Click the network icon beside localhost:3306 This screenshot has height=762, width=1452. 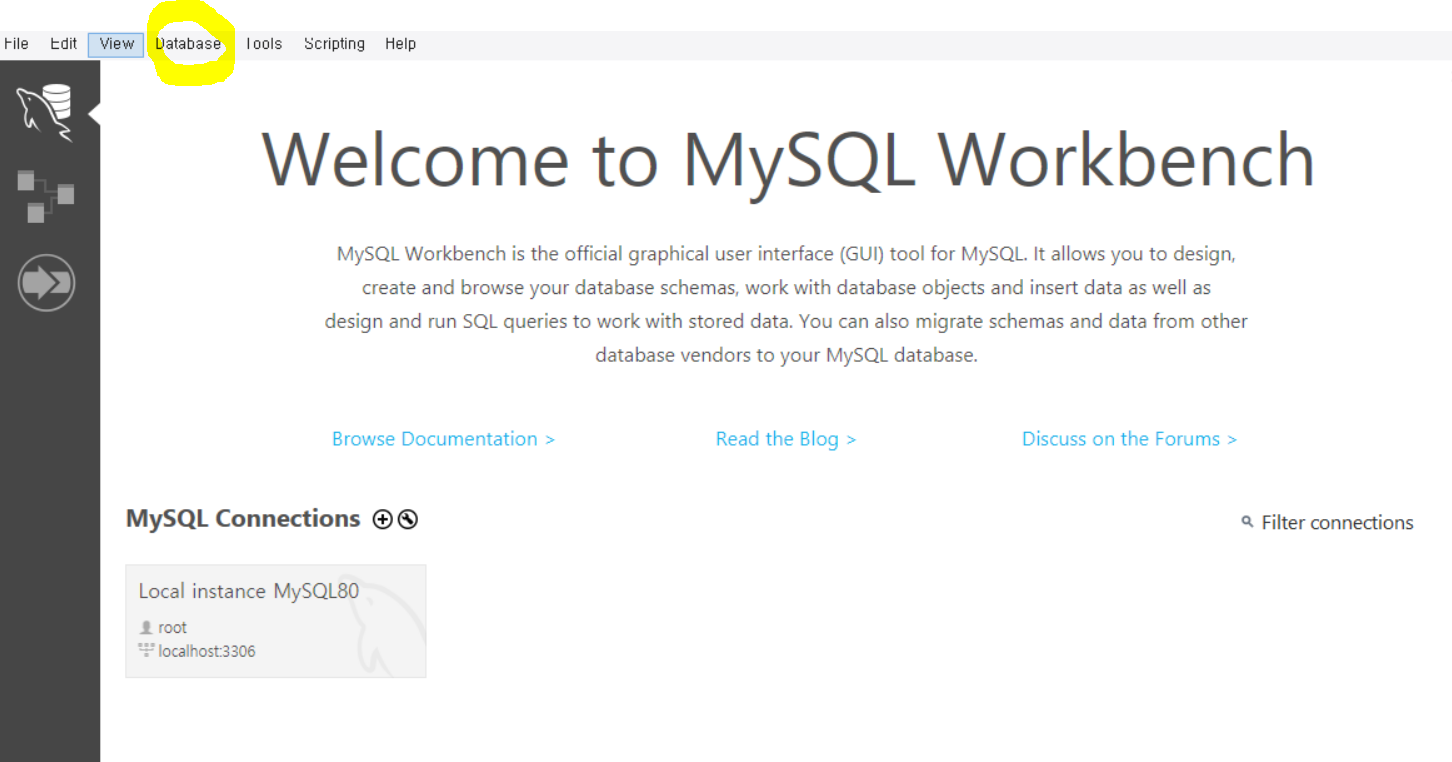pos(146,651)
